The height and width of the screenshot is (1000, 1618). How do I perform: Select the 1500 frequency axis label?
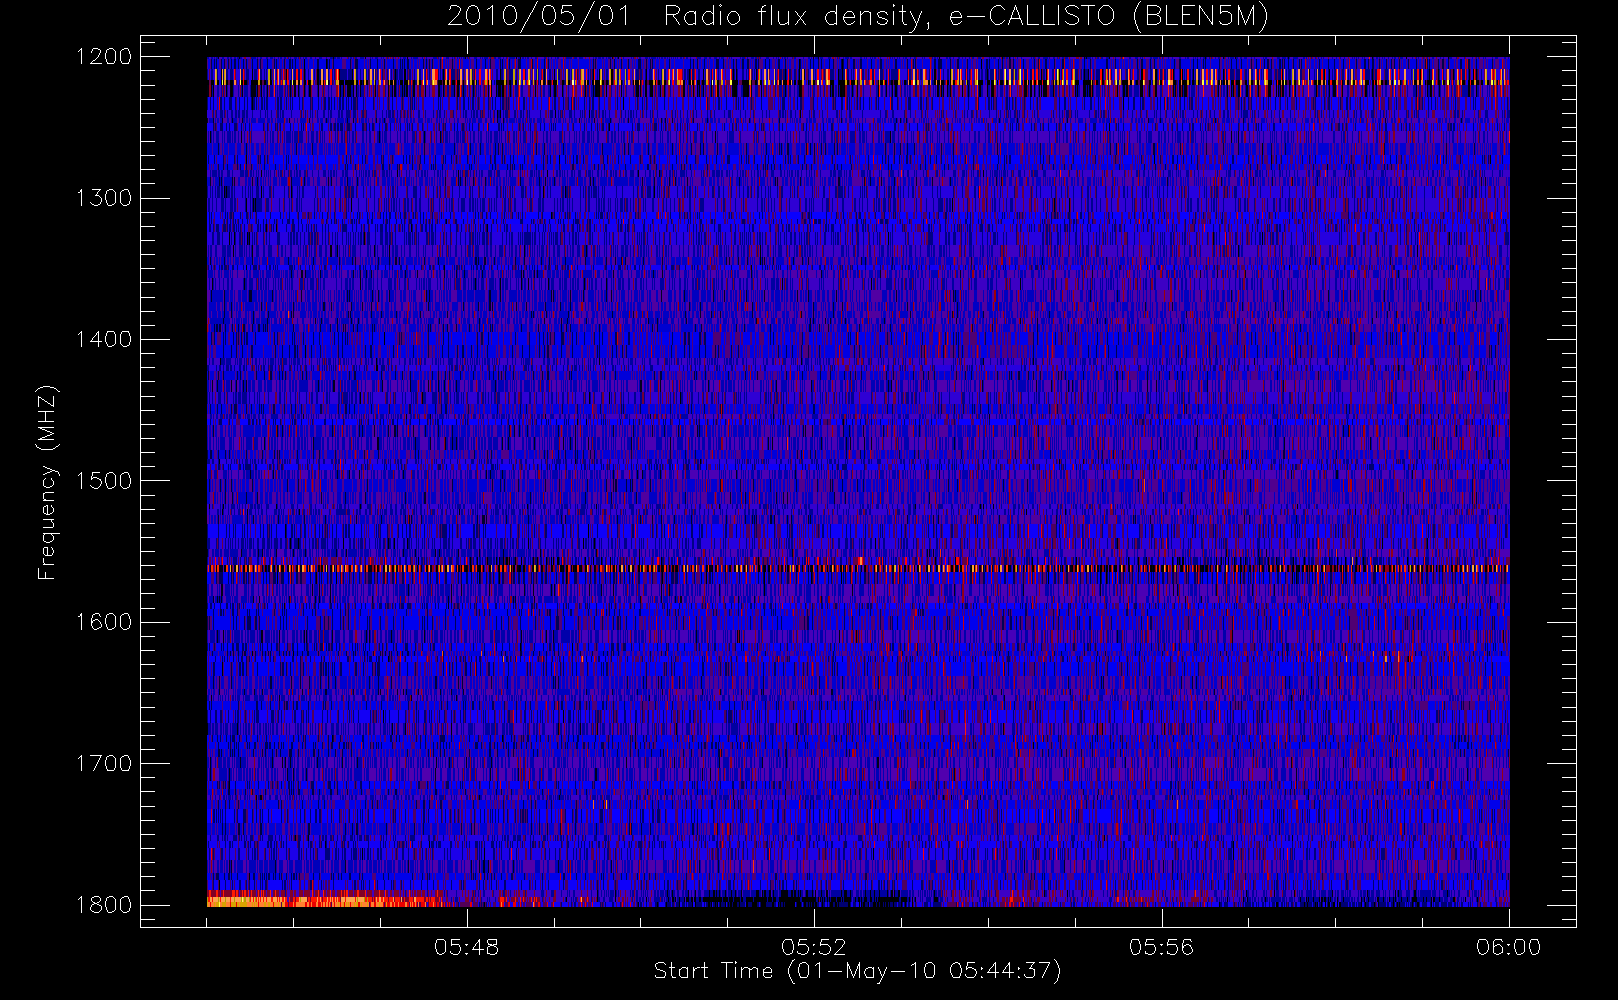pos(104,481)
